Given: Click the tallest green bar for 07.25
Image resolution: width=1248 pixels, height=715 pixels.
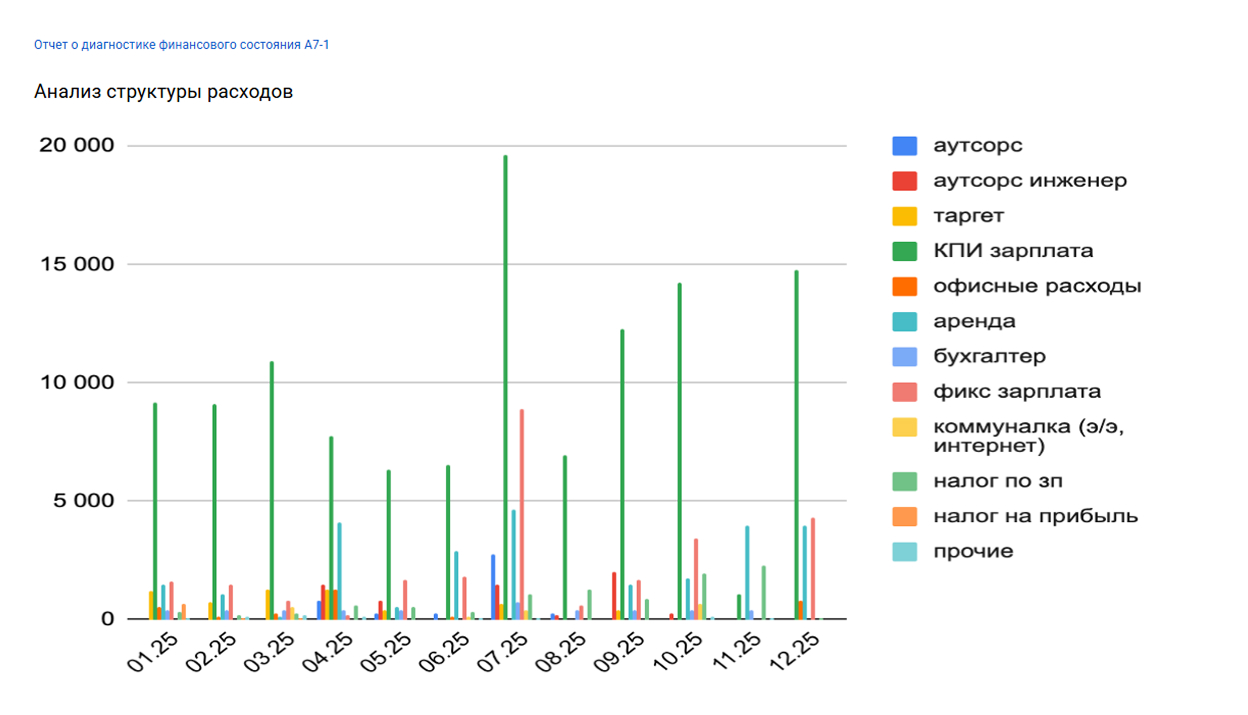Looking at the screenshot, I should click(x=506, y=387).
